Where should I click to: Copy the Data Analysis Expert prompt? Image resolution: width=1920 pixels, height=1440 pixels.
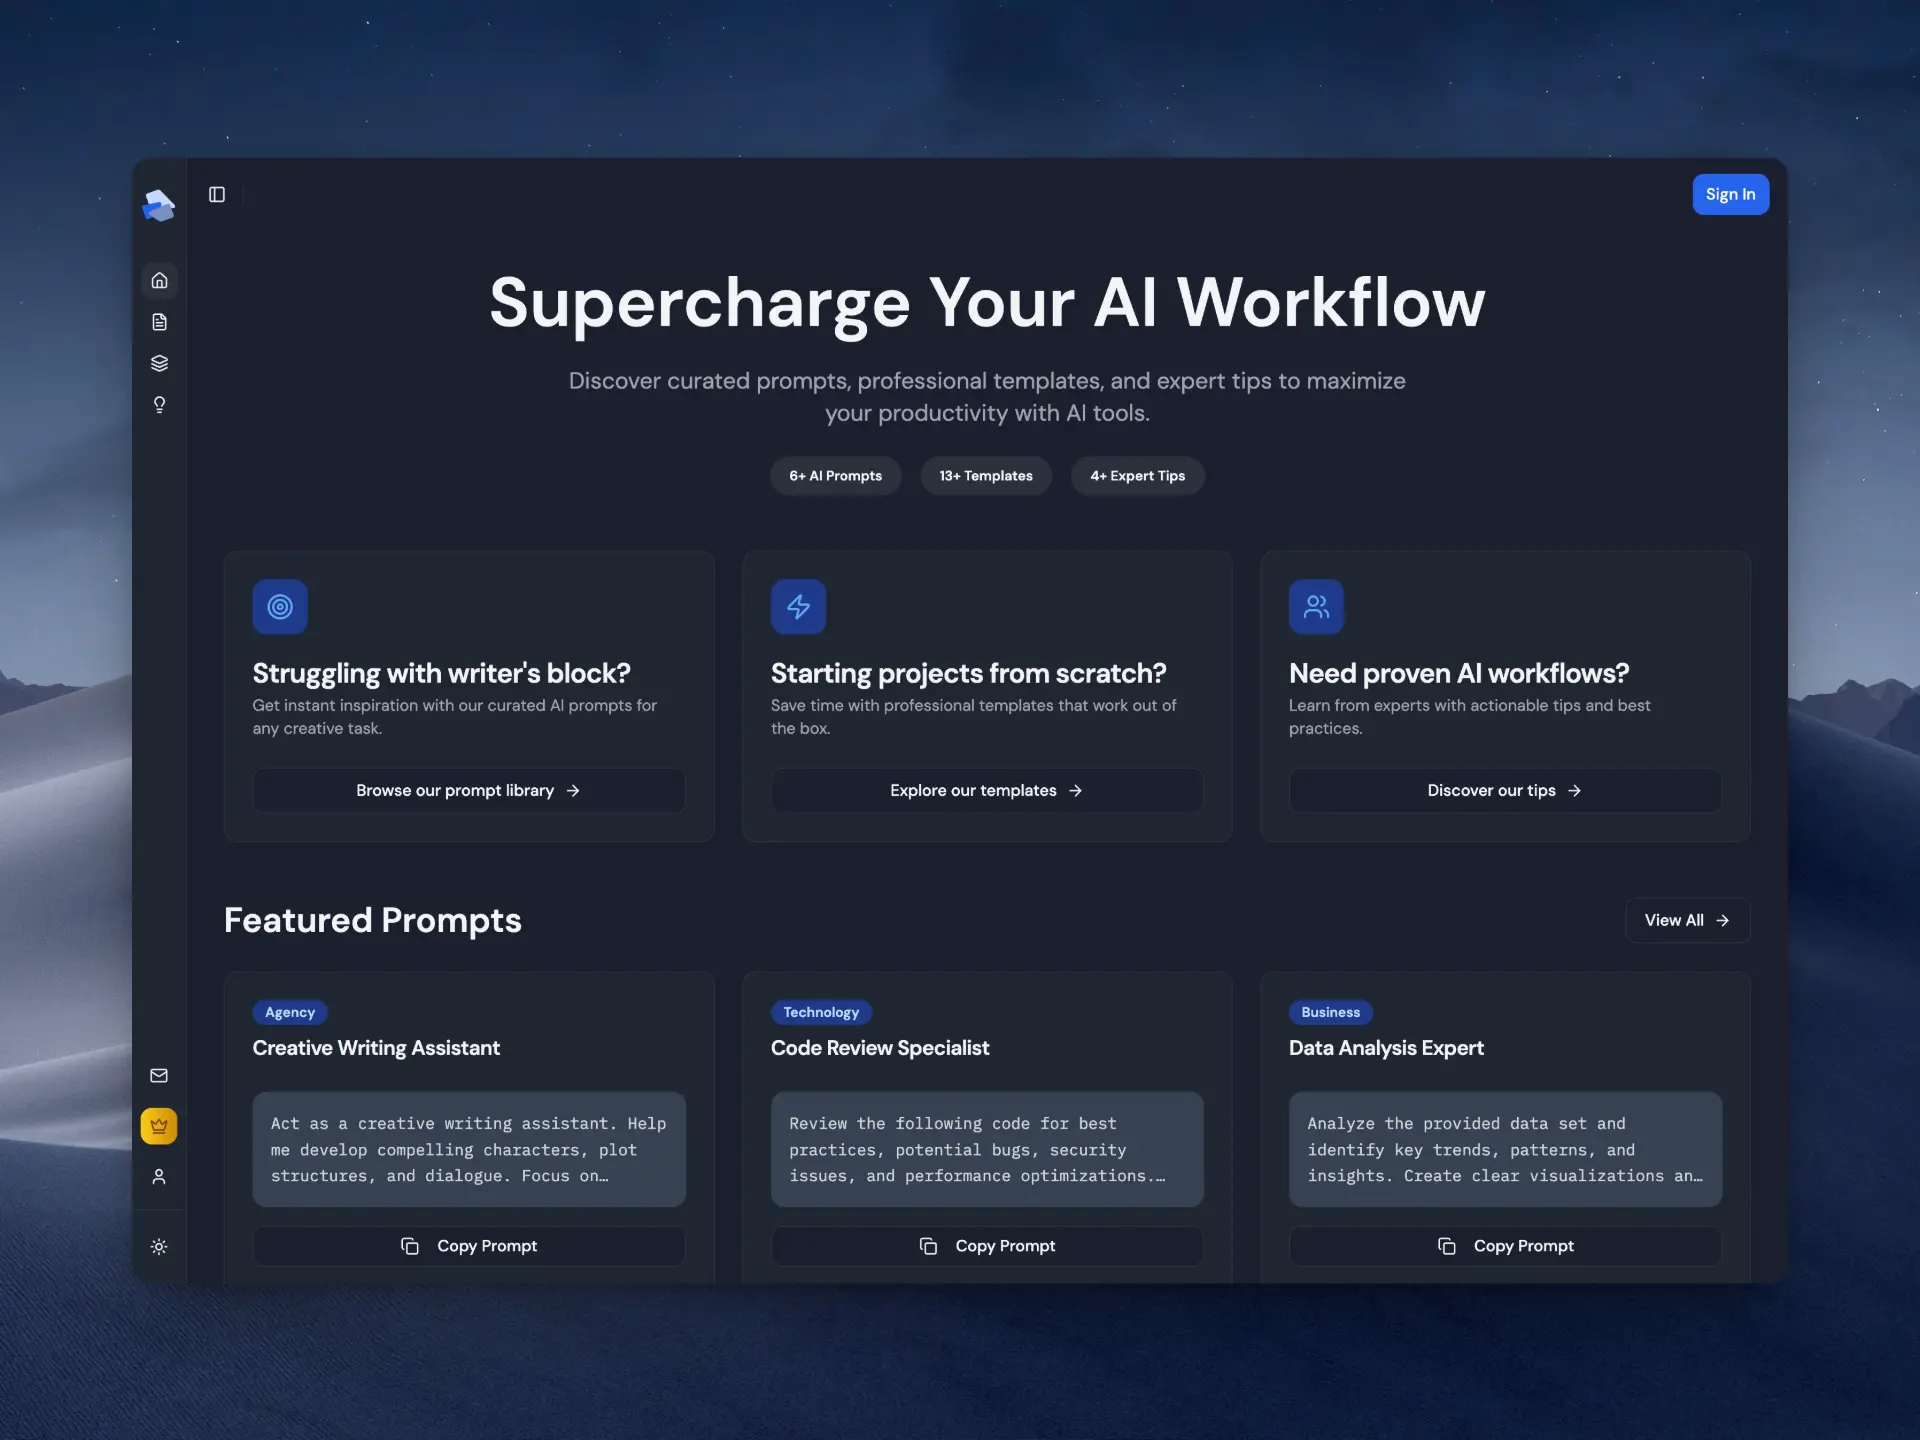[x=1504, y=1246]
